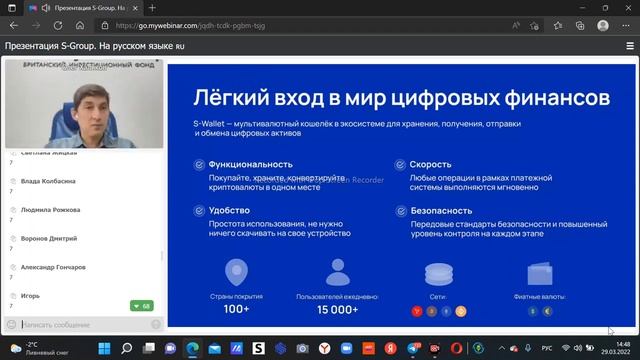
Task: Send the chat message
Action: click(x=156, y=324)
